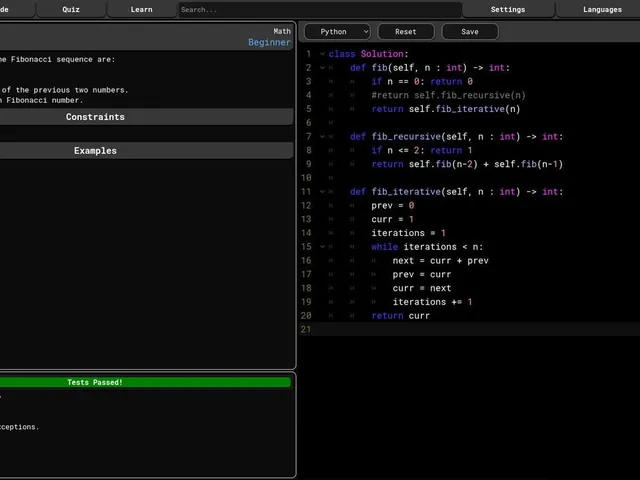
Task: Click the 'curr = next' code line
Action: pyautogui.click(x=422, y=288)
